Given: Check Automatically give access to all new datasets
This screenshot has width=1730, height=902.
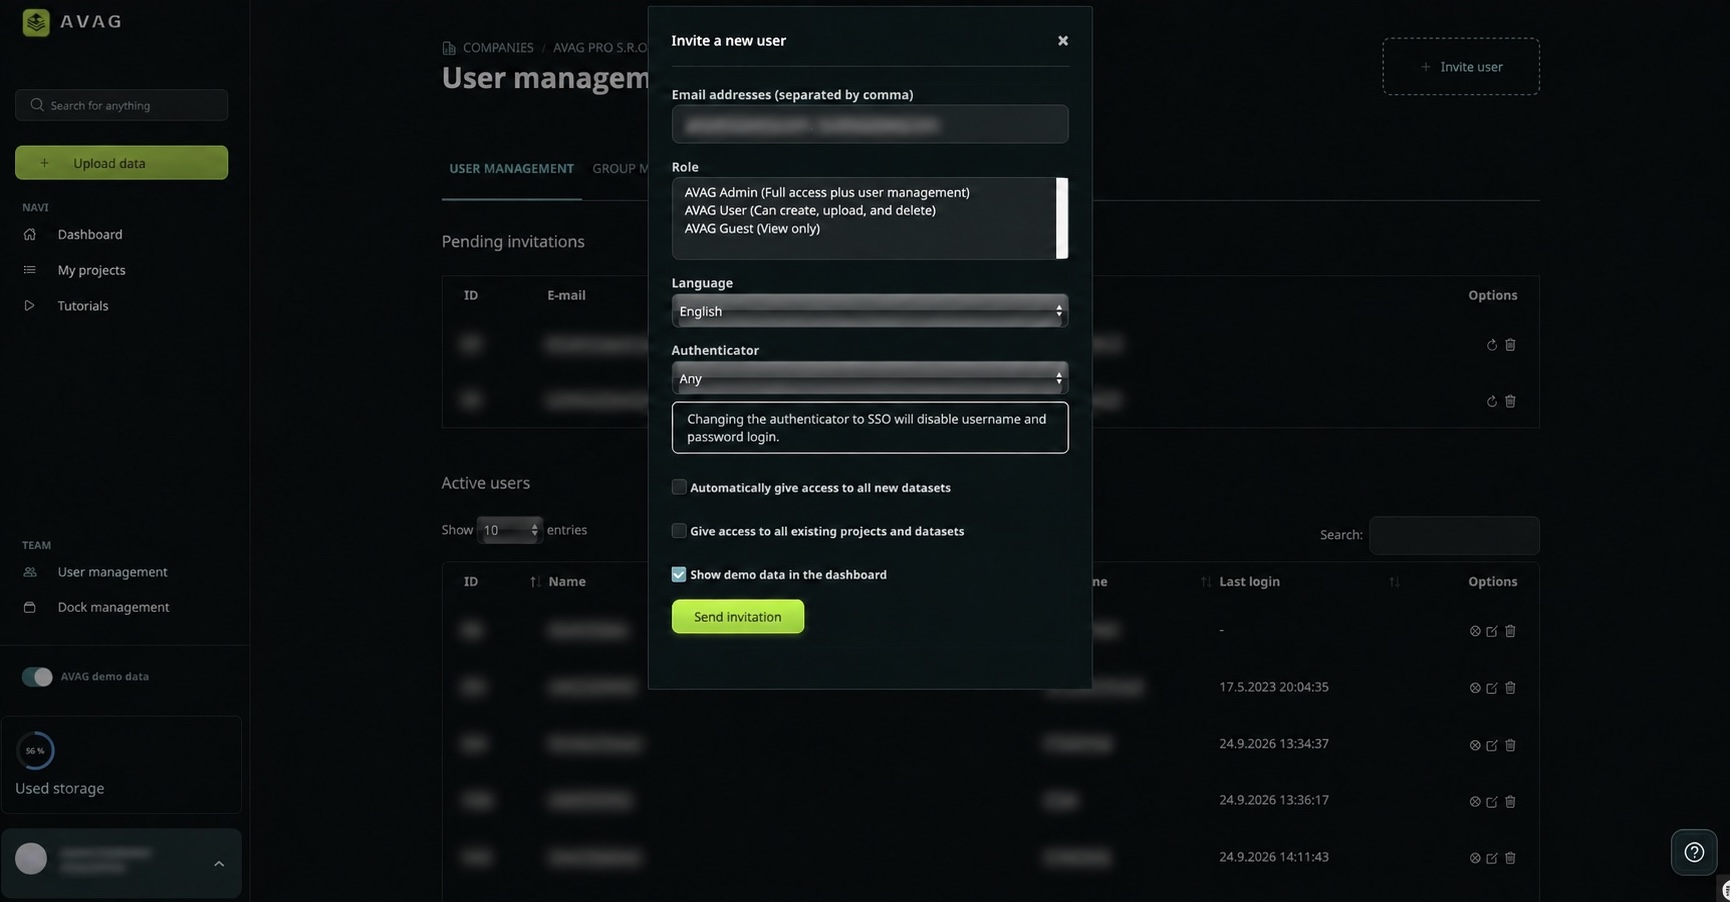Looking at the screenshot, I should [679, 487].
